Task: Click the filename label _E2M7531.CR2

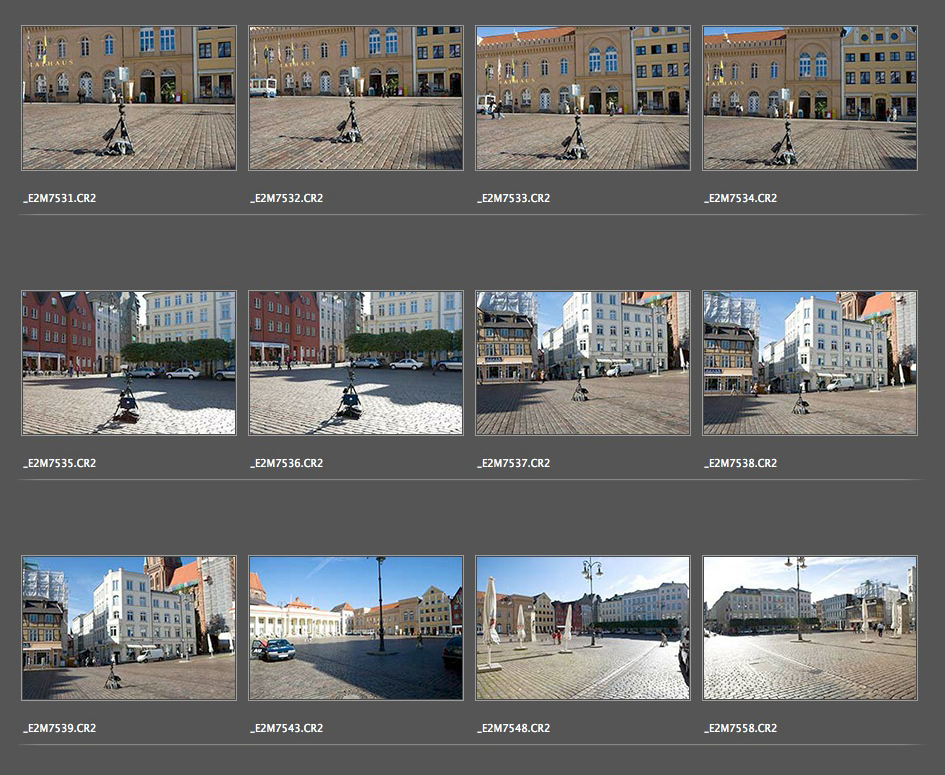Action: pos(60,198)
